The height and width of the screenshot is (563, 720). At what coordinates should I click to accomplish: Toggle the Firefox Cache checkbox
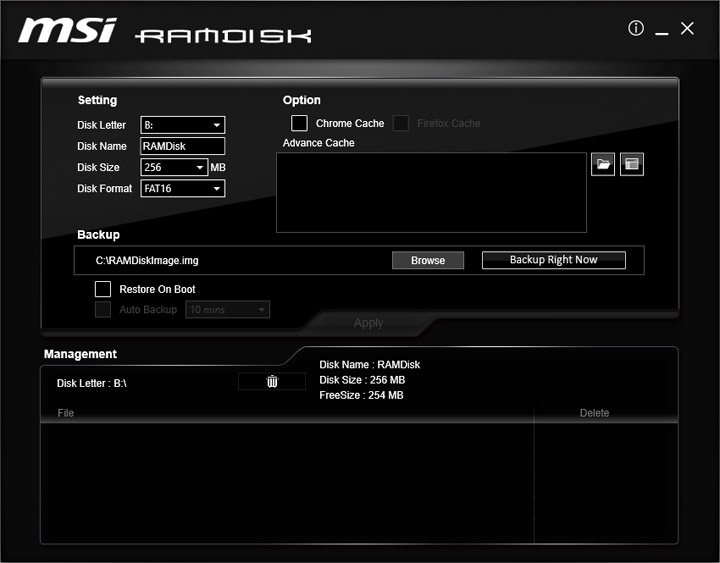click(x=401, y=123)
